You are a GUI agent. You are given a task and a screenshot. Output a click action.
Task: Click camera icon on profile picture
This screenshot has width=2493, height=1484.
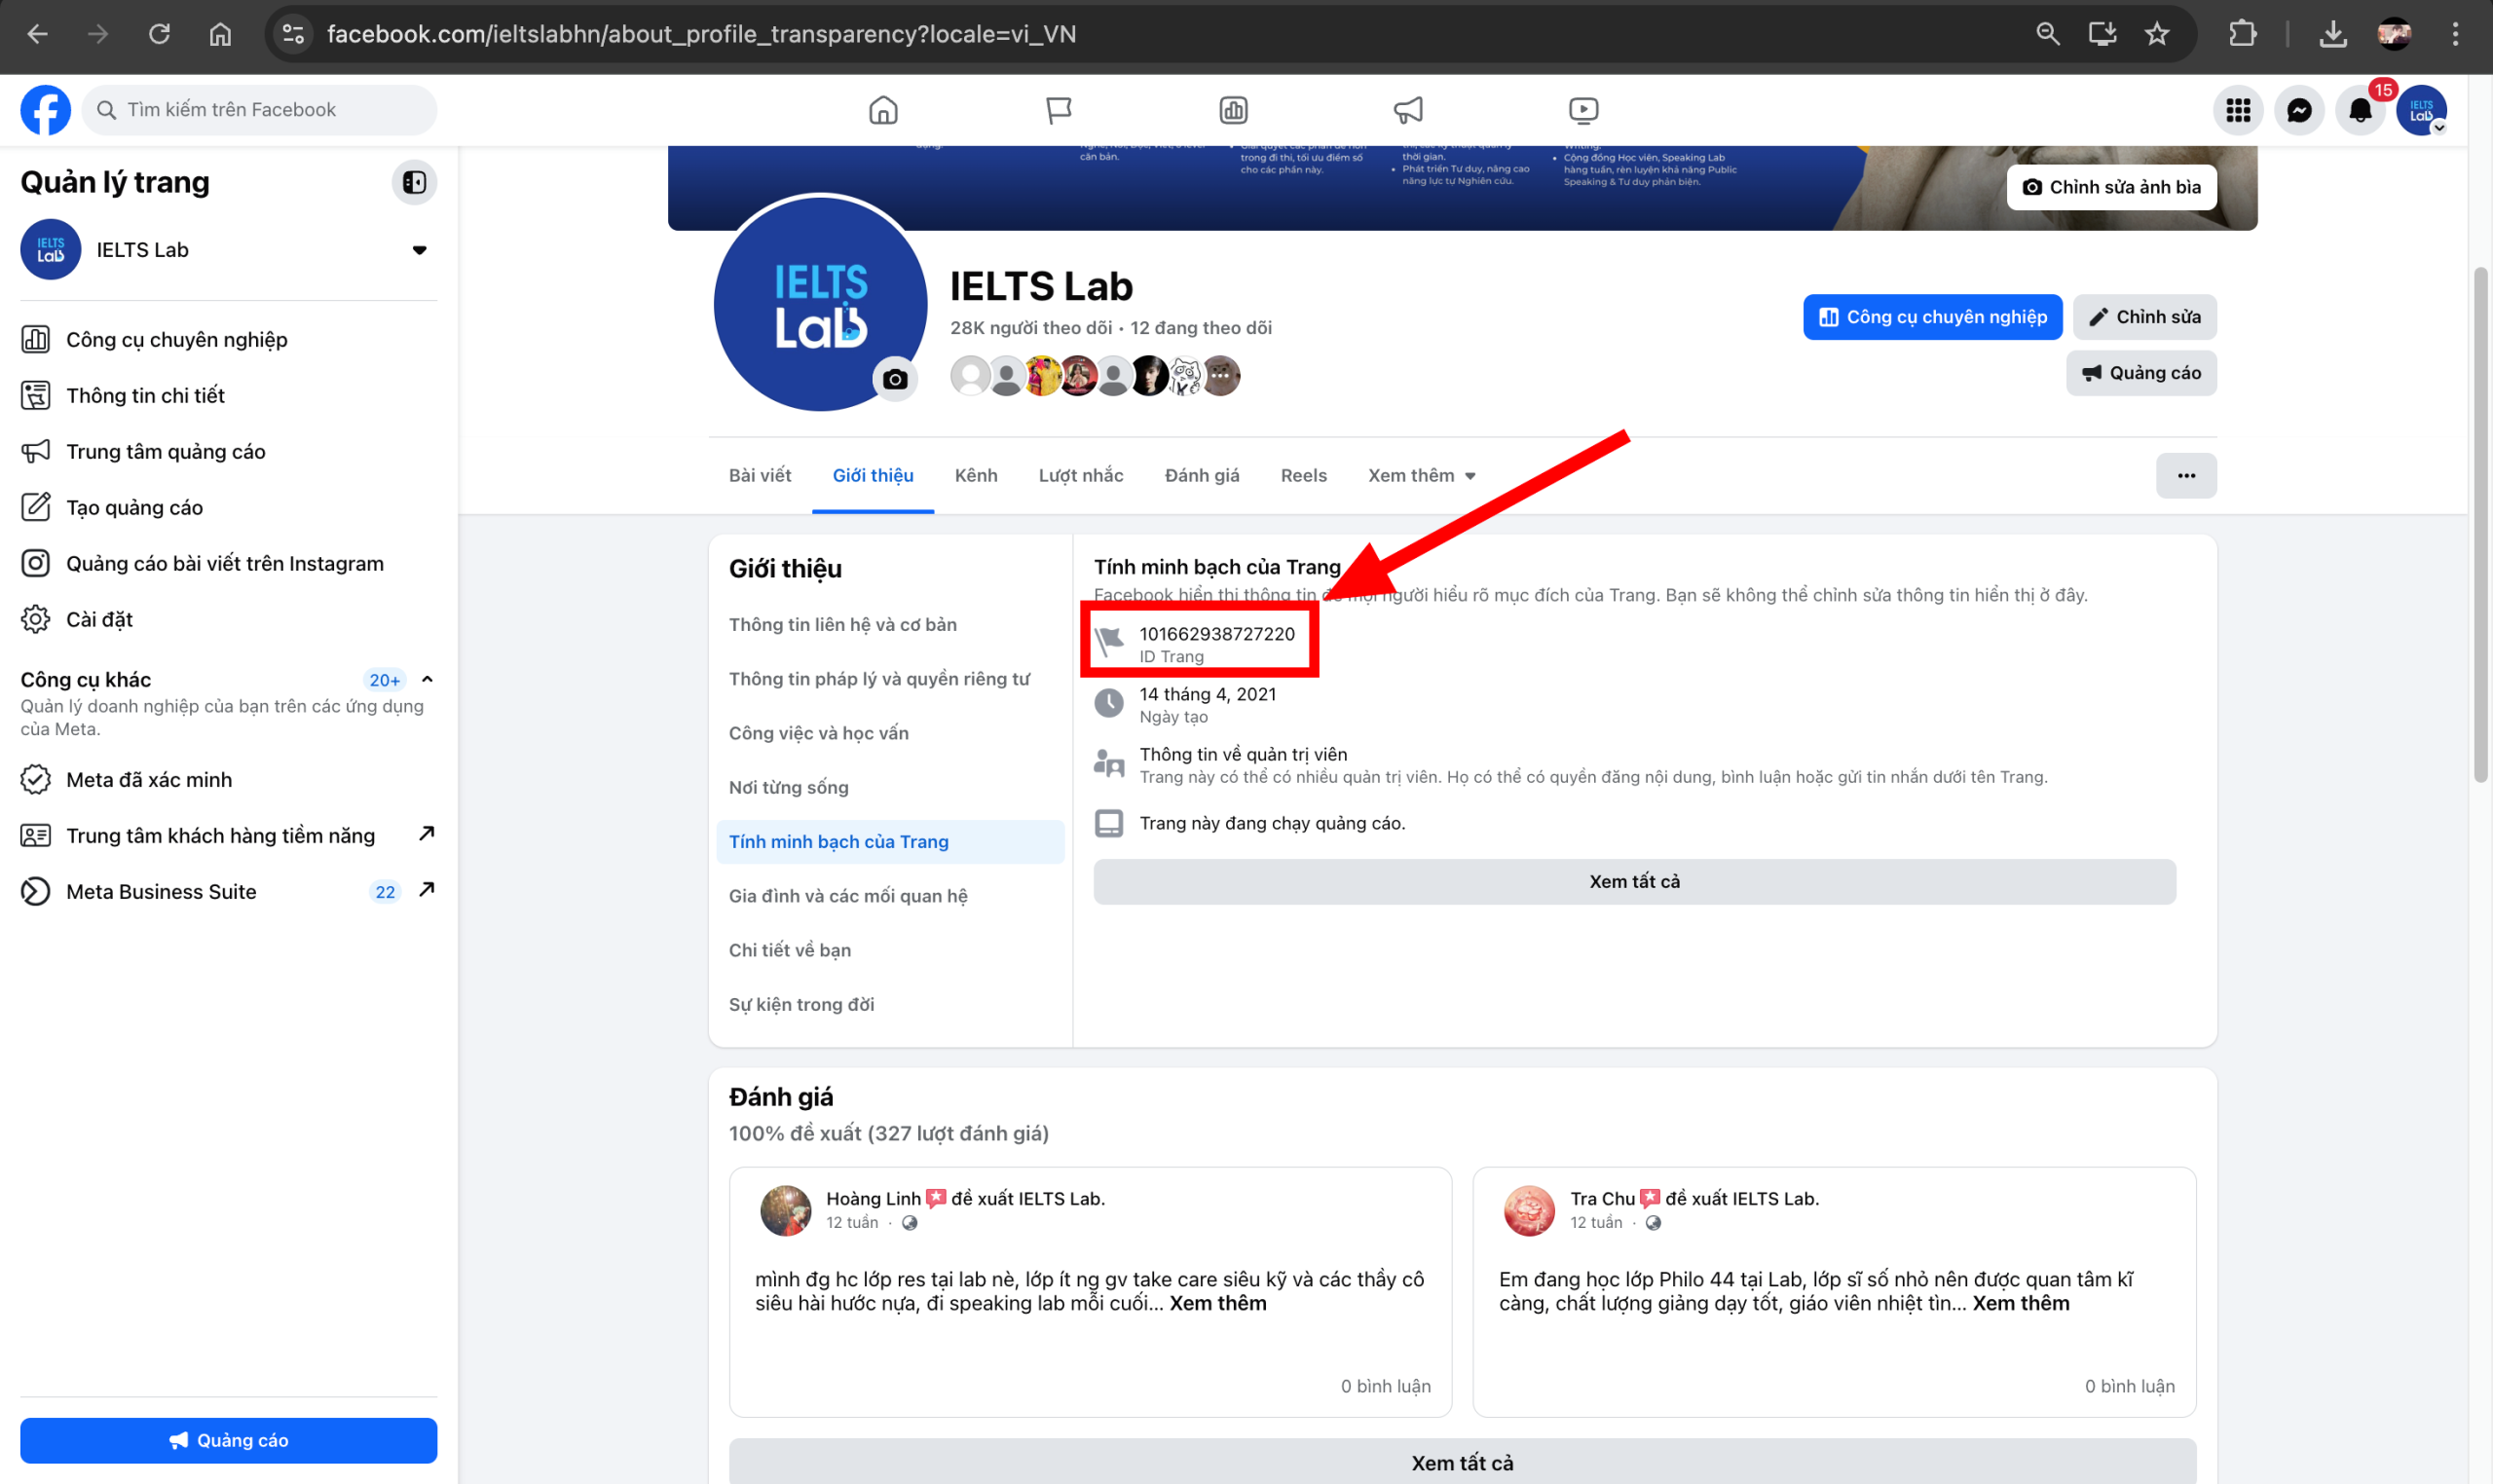point(895,379)
